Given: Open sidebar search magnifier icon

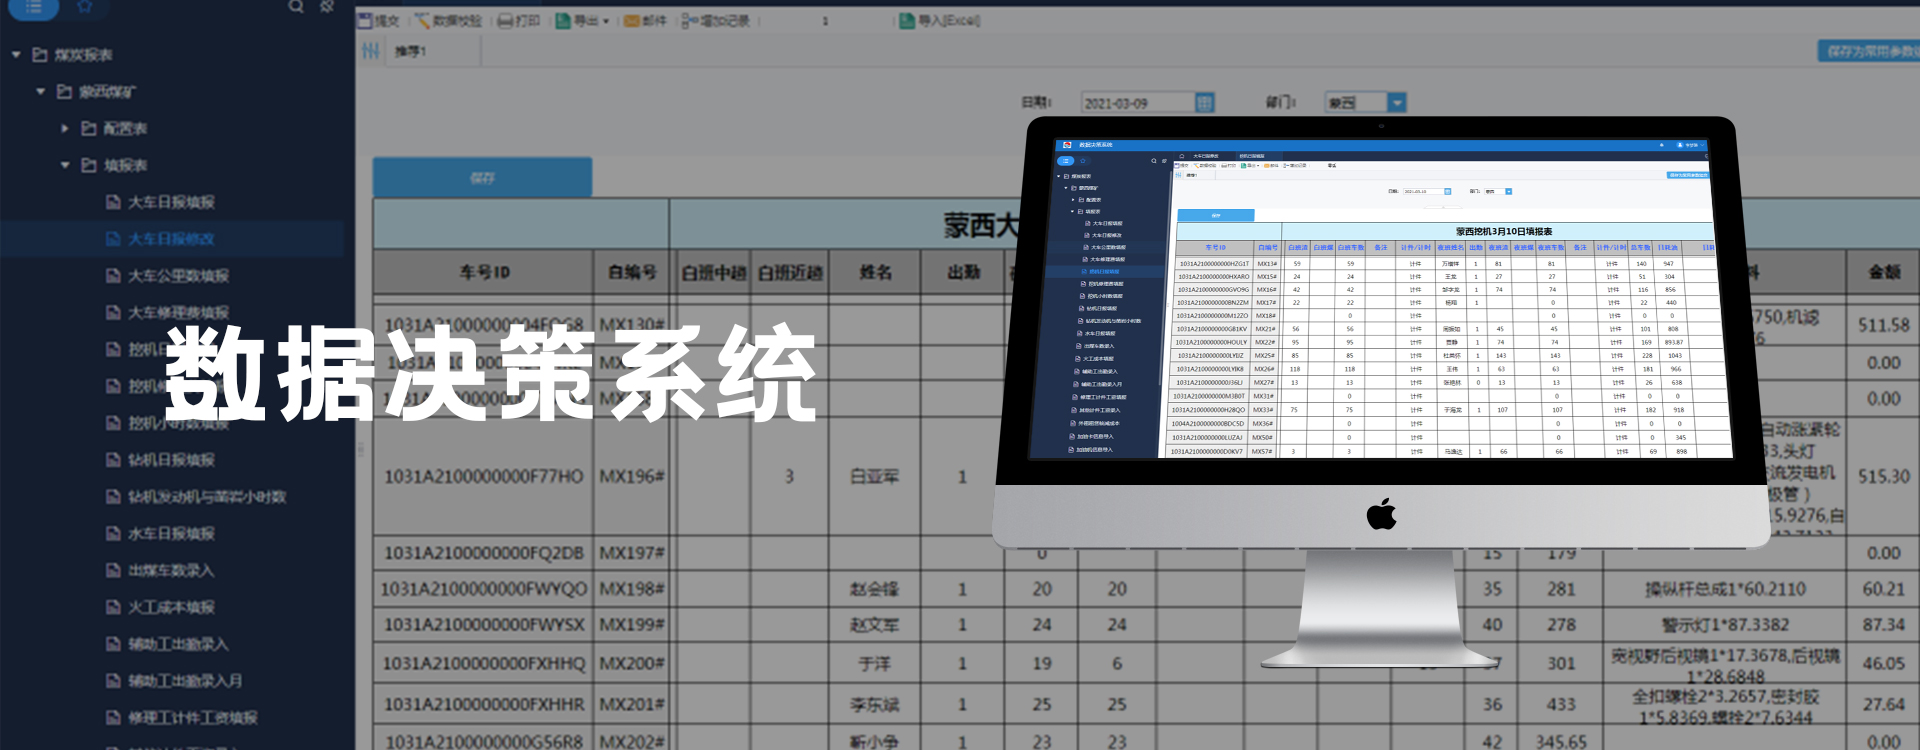Looking at the screenshot, I should [296, 6].
